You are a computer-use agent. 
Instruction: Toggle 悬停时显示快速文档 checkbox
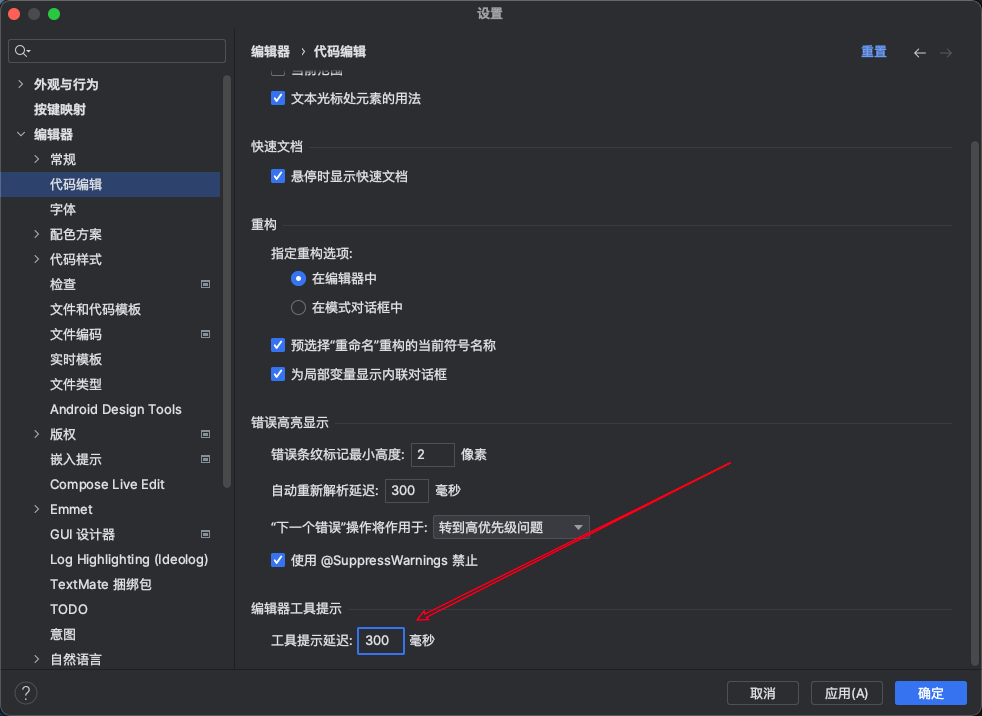click(x=279, y=176)
